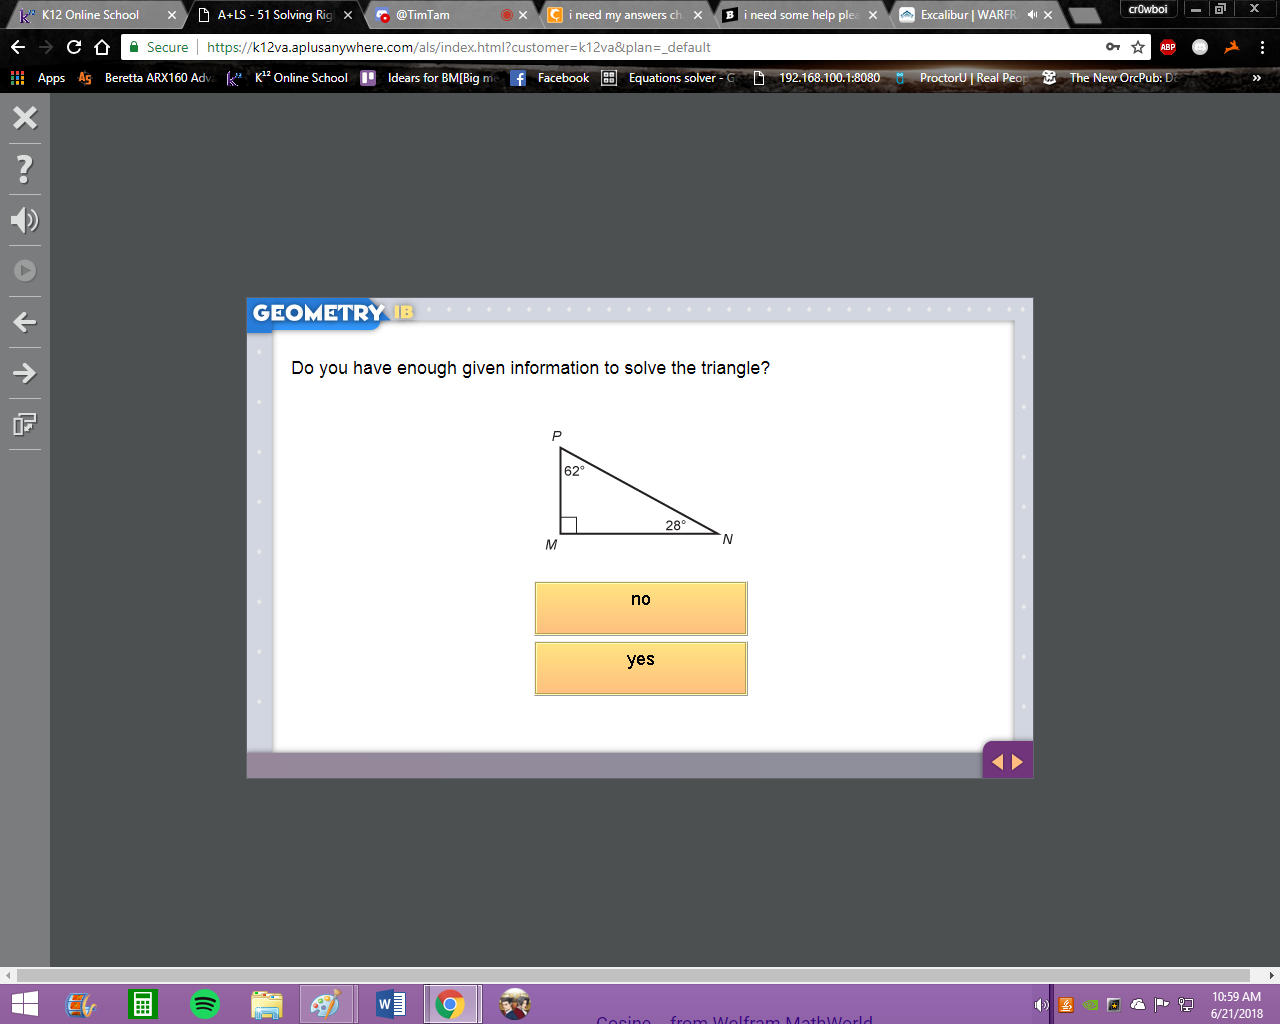Open the Chrome three-dot menu
Image resolution: width=1280 pixels, height=1024 pixels.
coord(1262,47)
